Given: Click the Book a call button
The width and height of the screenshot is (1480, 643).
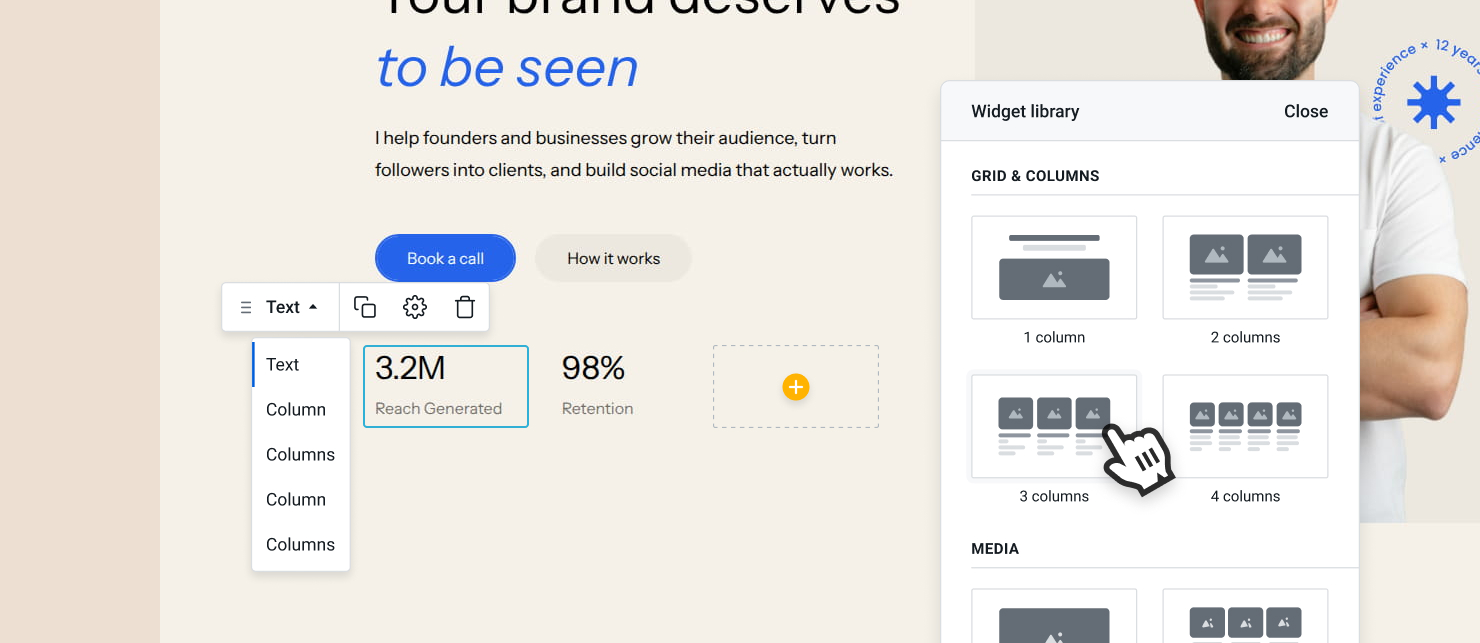Looking at the screenshot, I should click(x=445, y=258).
